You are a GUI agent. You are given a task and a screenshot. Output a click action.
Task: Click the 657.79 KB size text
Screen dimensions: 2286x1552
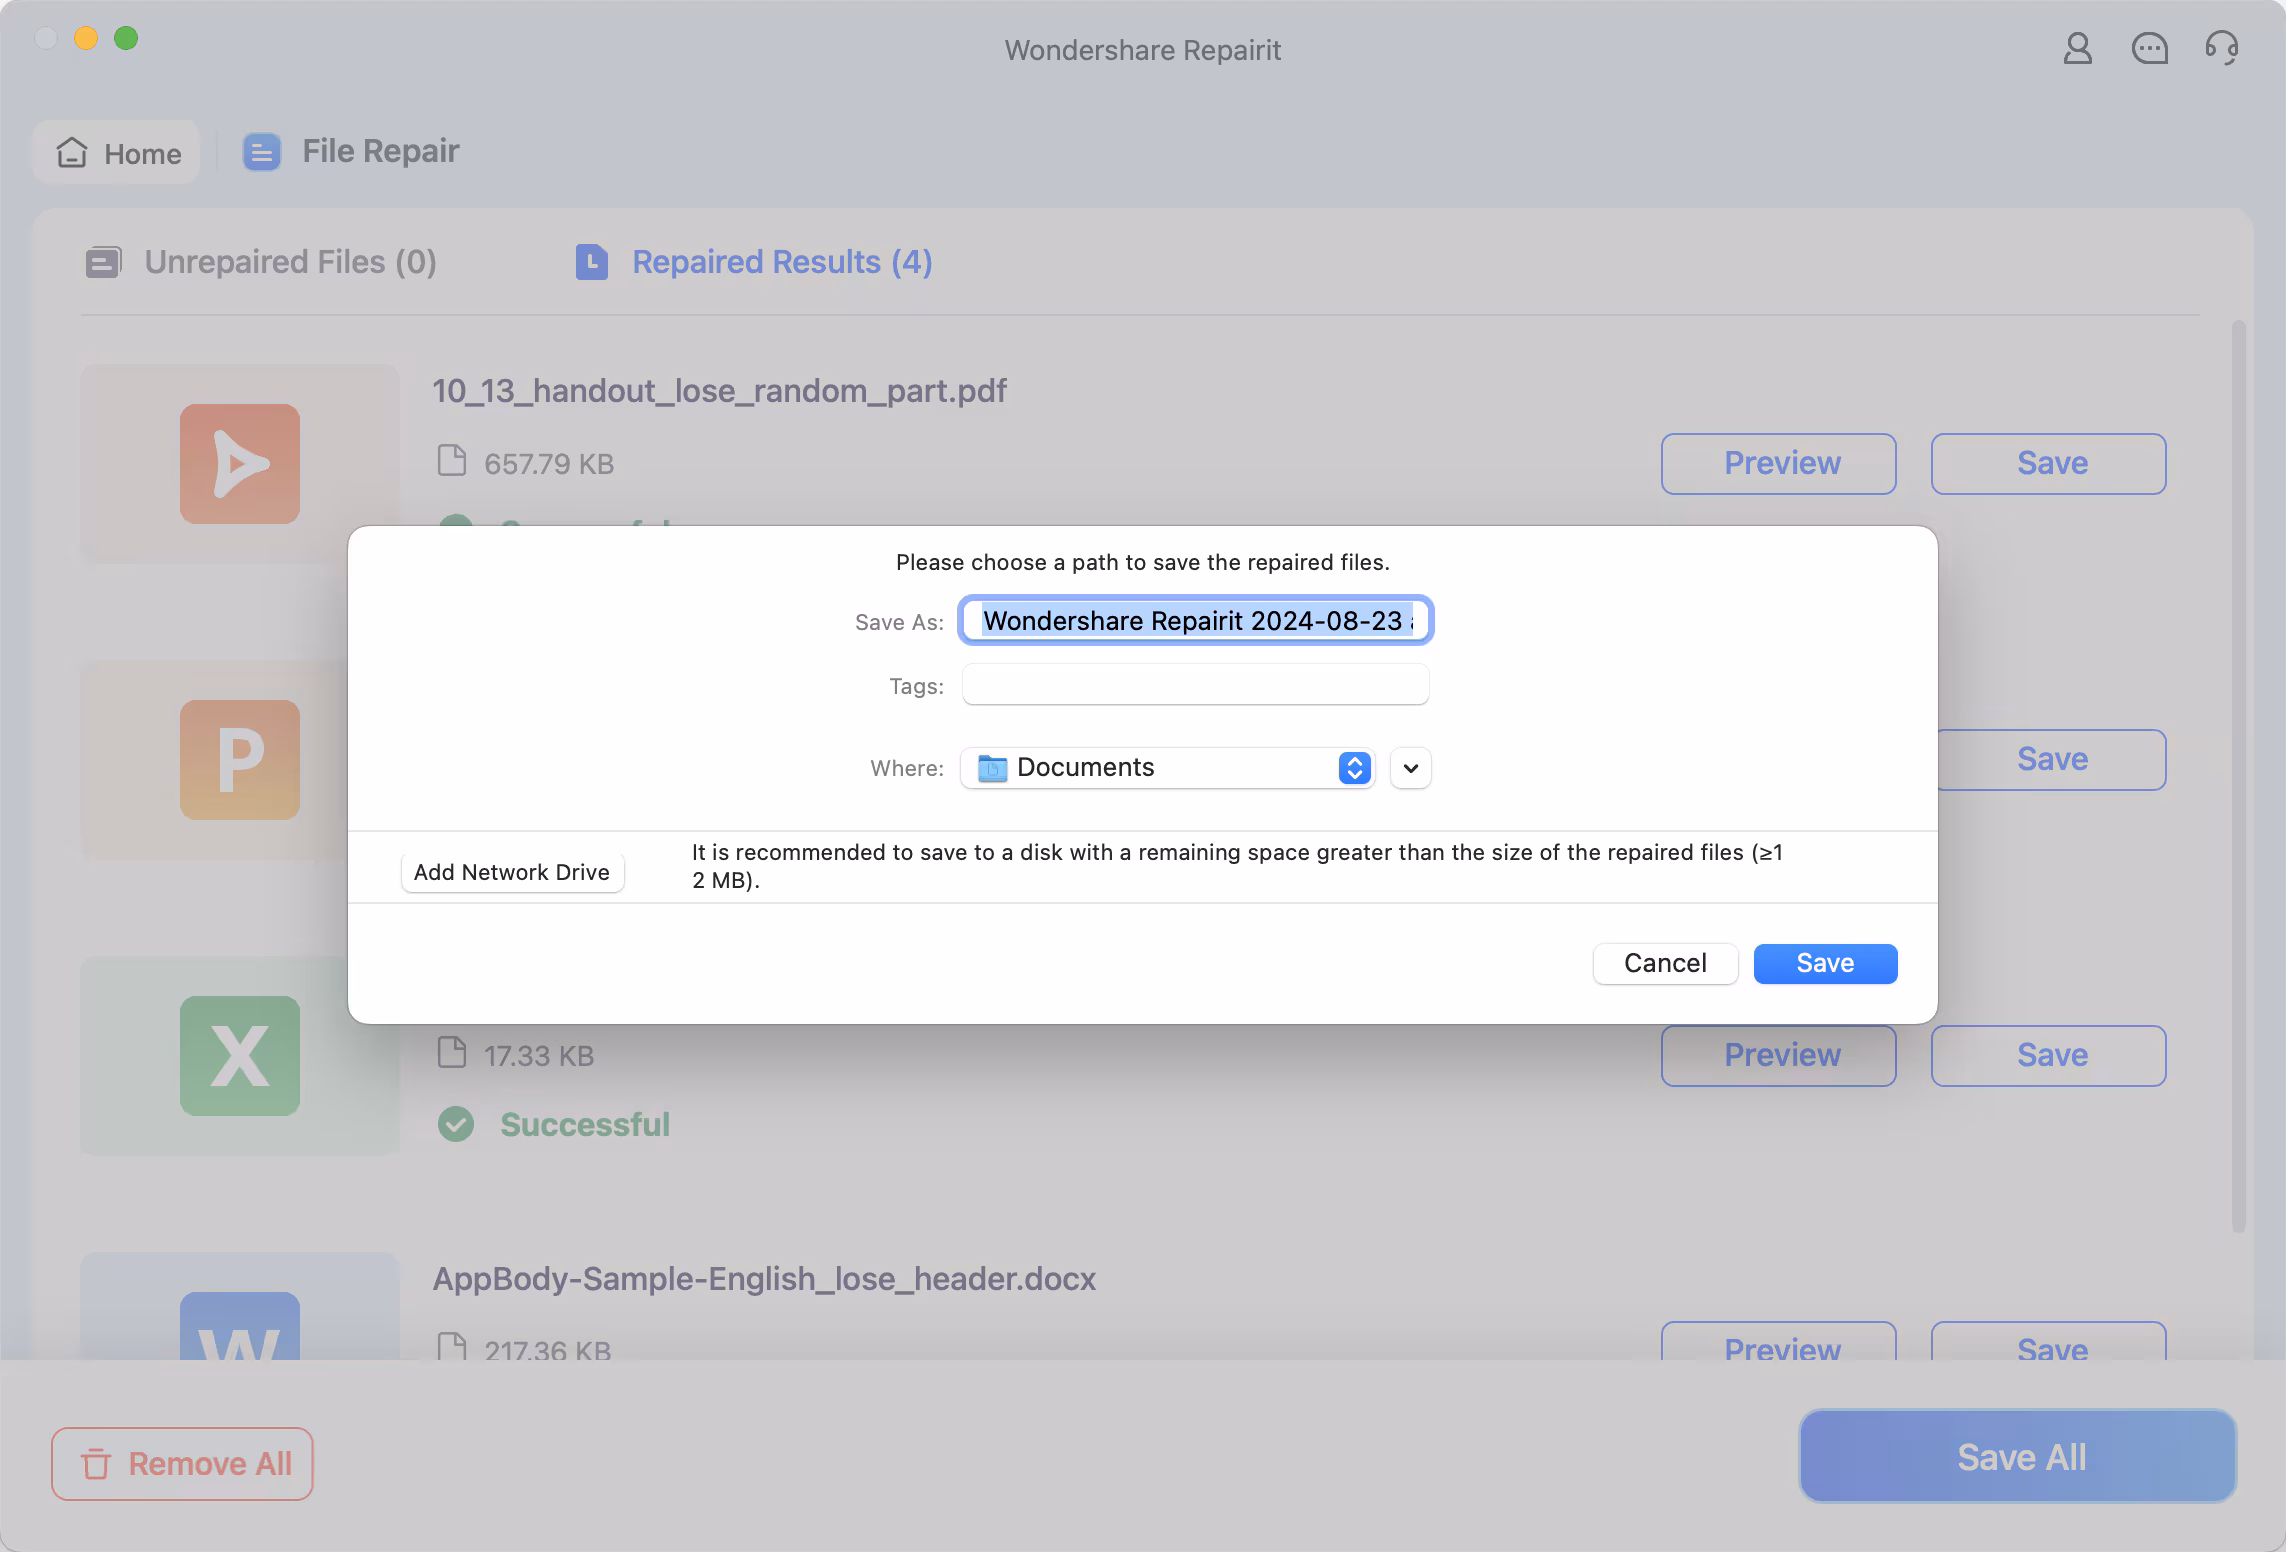click(549, 464)
